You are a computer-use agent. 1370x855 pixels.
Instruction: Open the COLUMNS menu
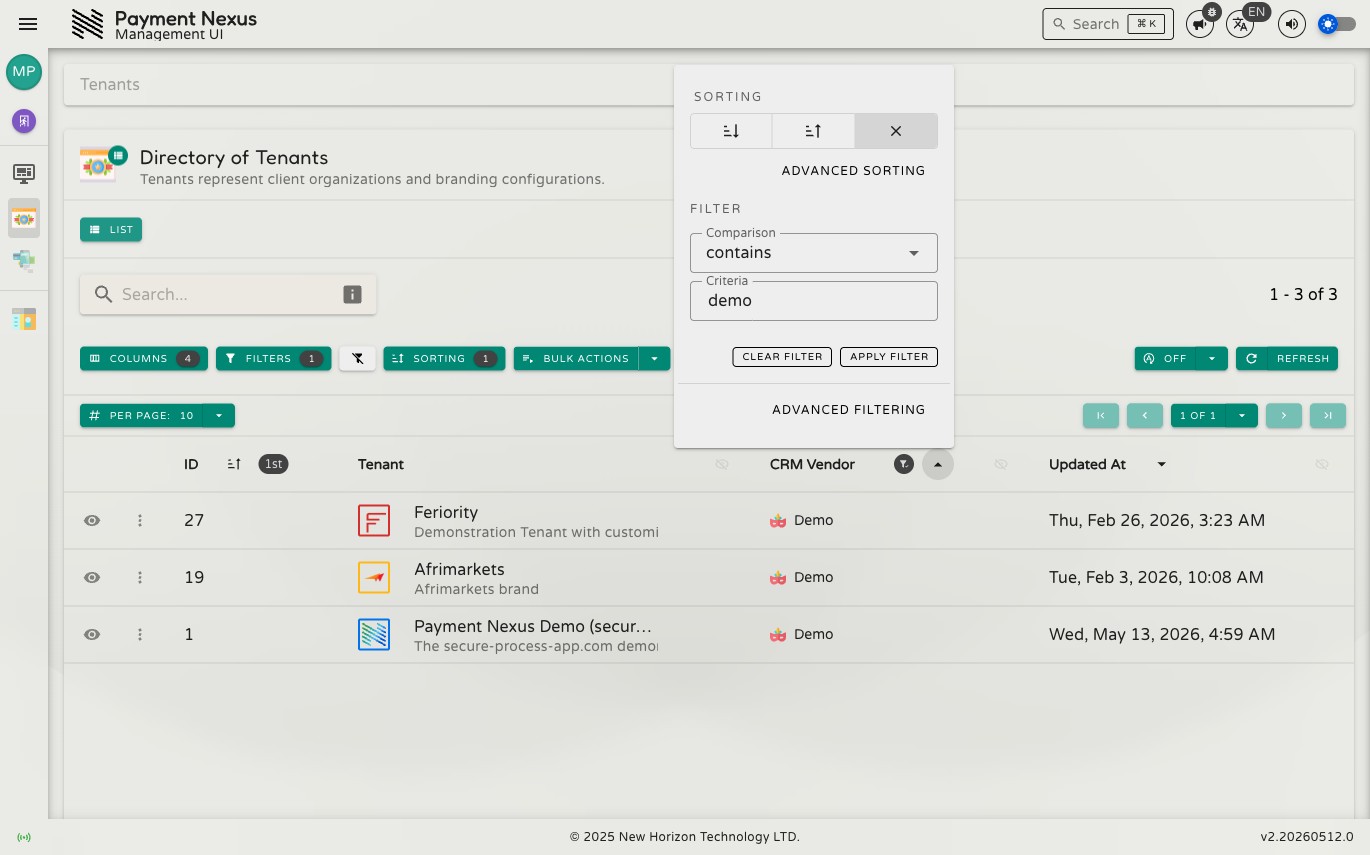pos(144,358)
